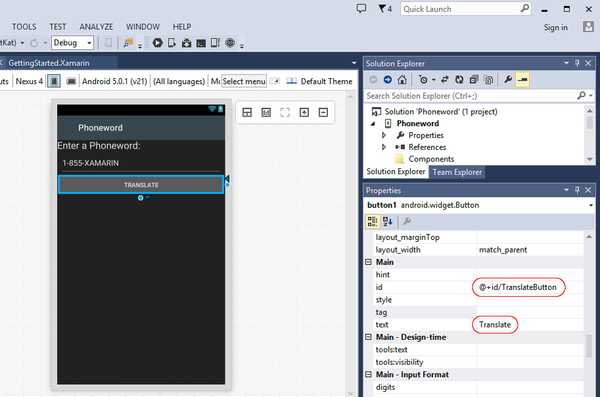This screenshot has width=600, height=397.
Task: Open the HELP menu
Action: click(x=182, y=27)
